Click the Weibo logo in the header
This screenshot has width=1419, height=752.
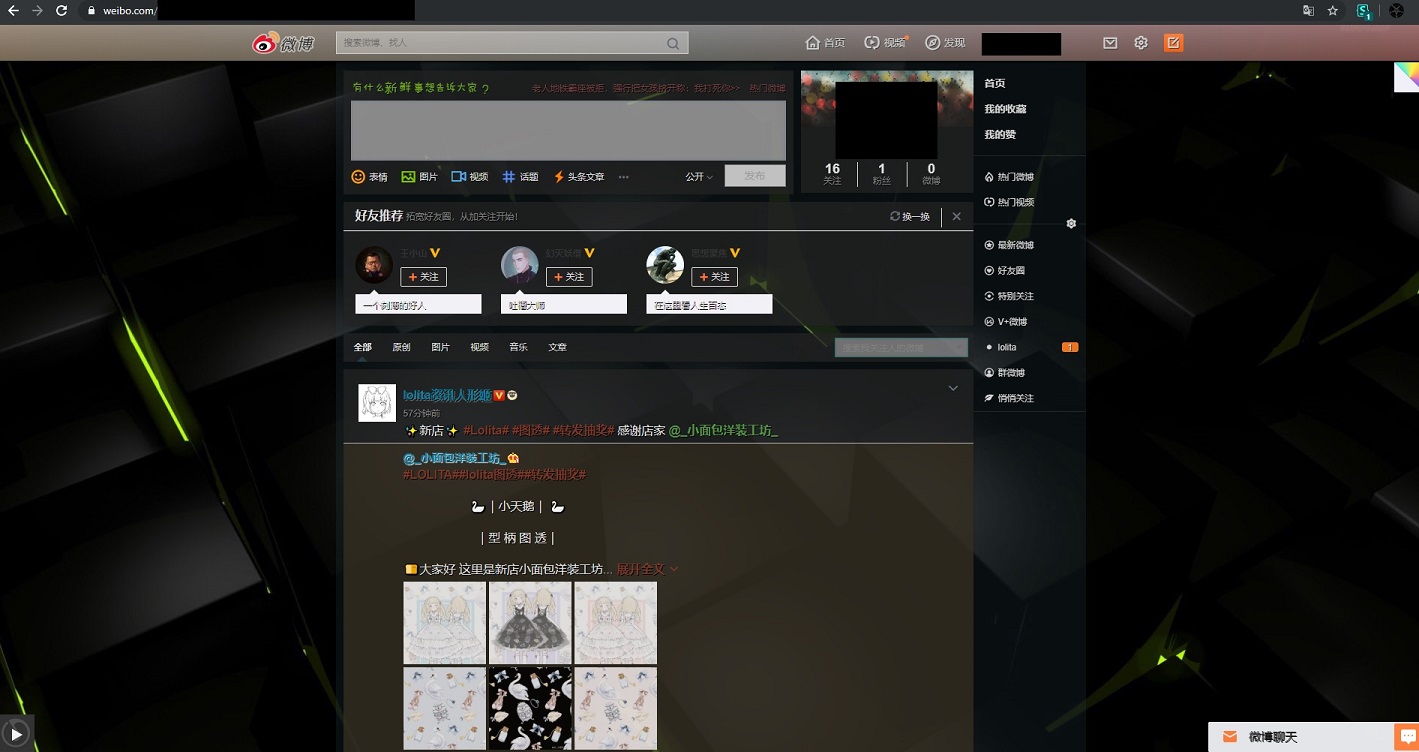[283, 43]
